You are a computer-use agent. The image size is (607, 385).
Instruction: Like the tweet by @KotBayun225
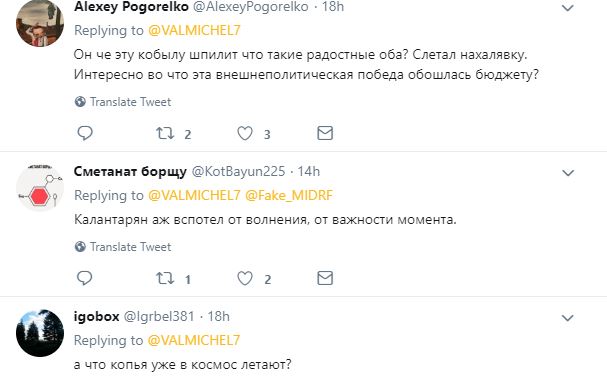(245, 279)
